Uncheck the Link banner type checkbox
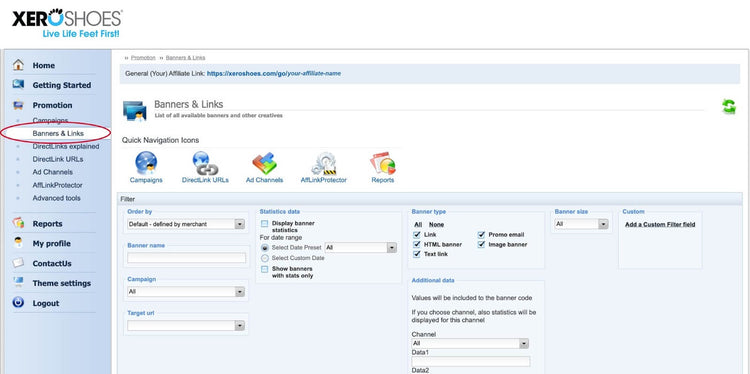This screenshot has width=750, height=374. (417, 235)
